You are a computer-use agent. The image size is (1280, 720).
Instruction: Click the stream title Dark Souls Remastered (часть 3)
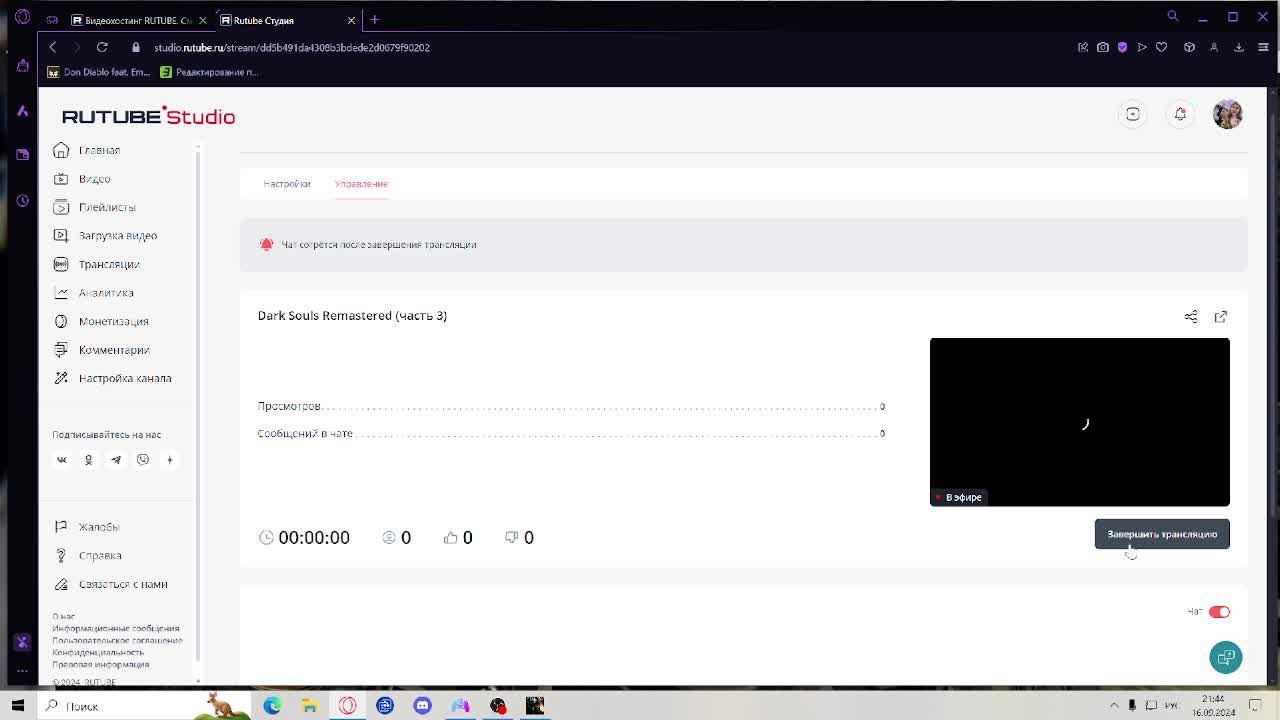click(352, 316)
